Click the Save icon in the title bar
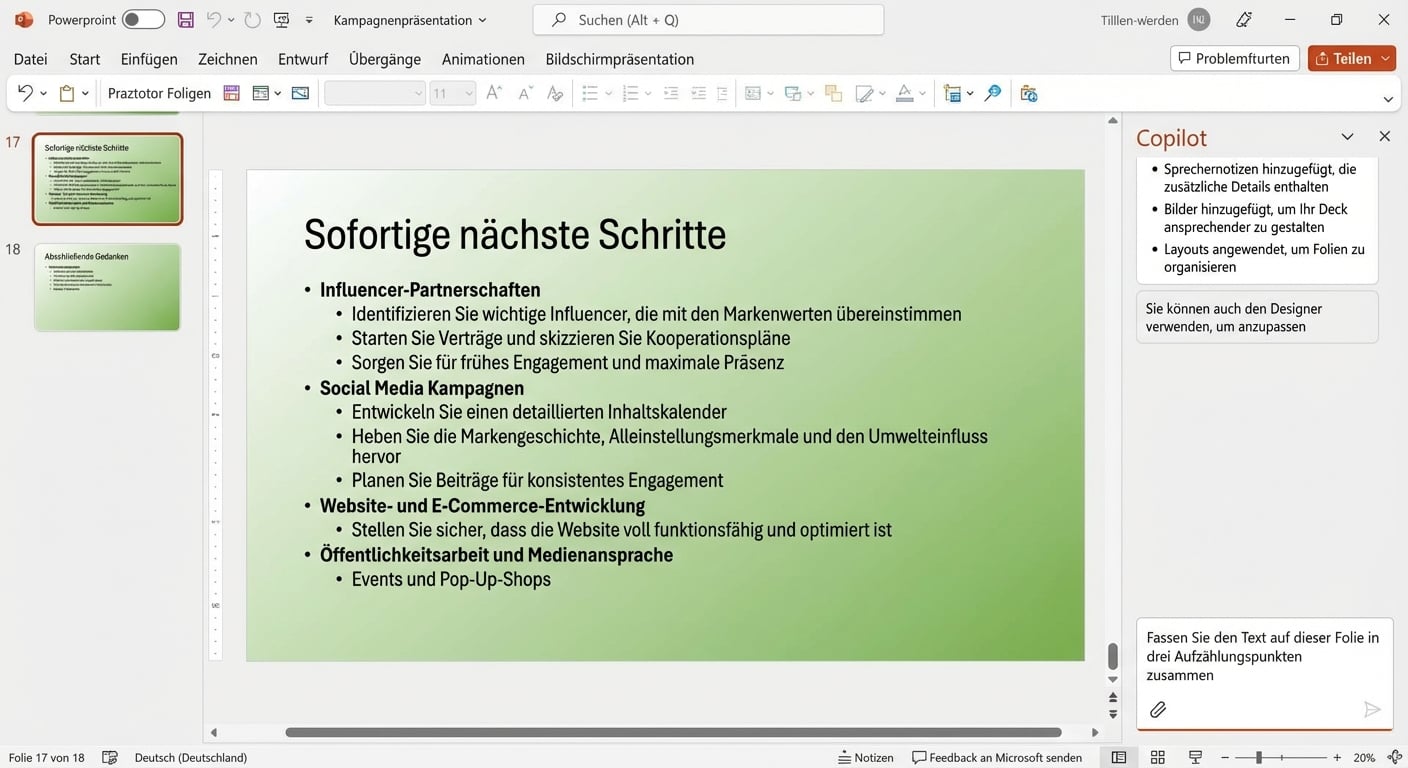The image size is (1408, 768). coord(184,19)
